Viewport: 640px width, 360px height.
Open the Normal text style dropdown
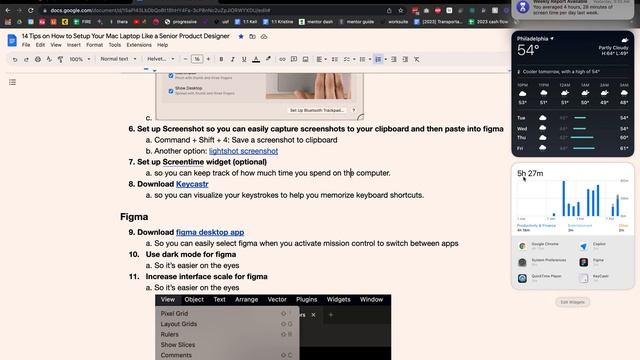tap(118, 59)
